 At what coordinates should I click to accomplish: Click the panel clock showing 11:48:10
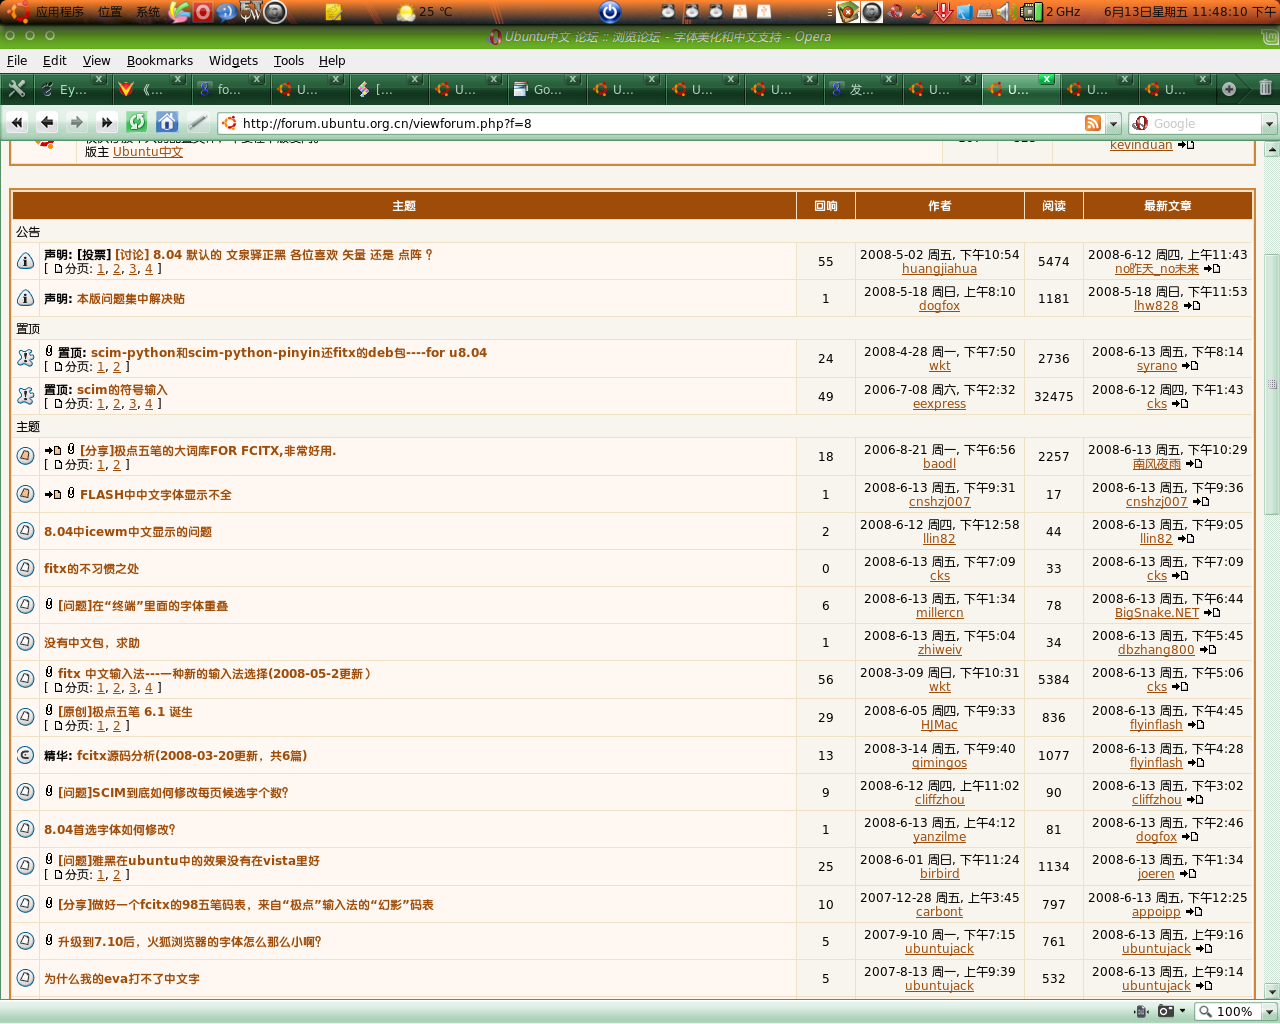(1190, 12)
